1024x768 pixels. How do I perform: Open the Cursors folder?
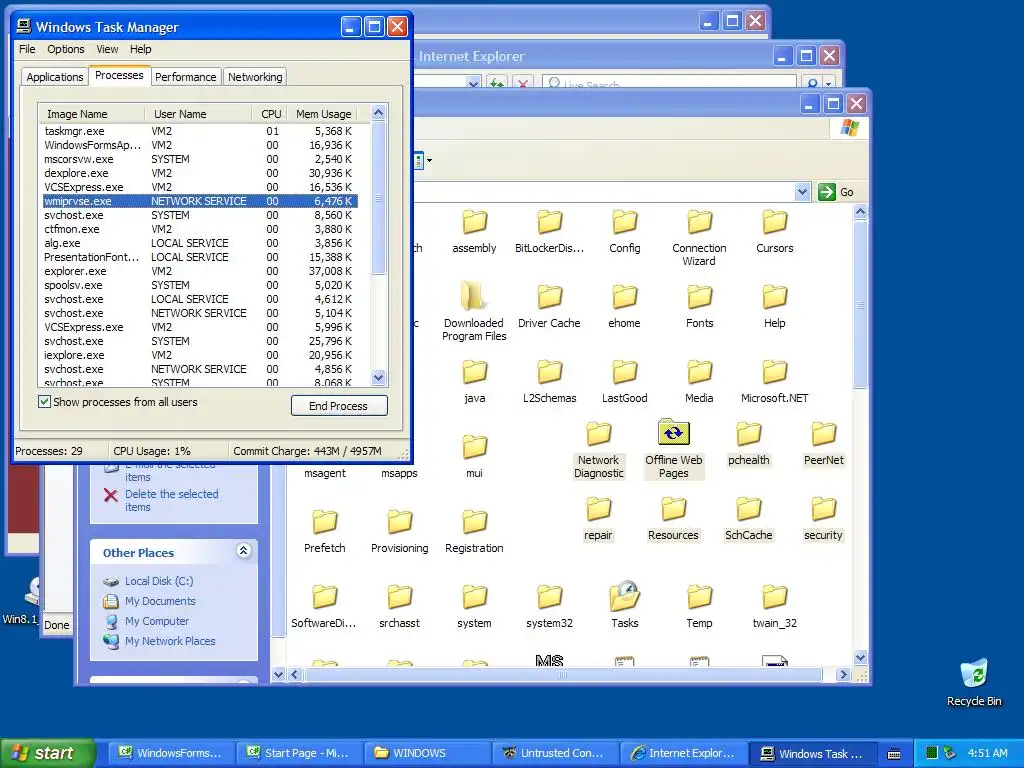(x=775, y=231)
